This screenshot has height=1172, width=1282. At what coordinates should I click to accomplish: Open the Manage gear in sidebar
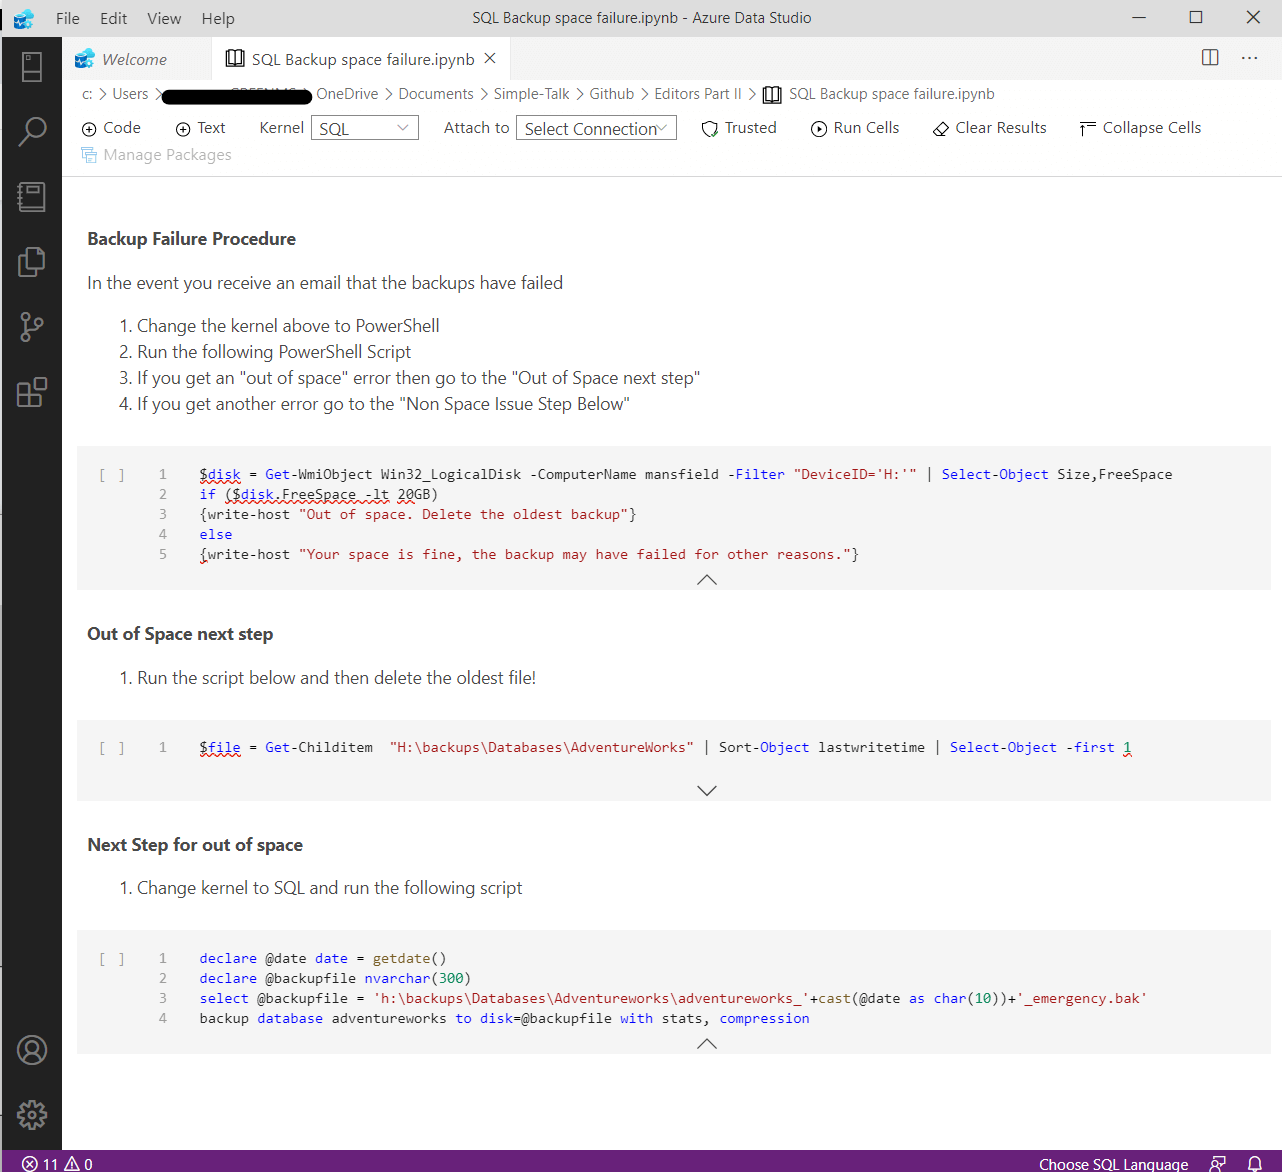pyautogui.click(x=32, y=1115)
